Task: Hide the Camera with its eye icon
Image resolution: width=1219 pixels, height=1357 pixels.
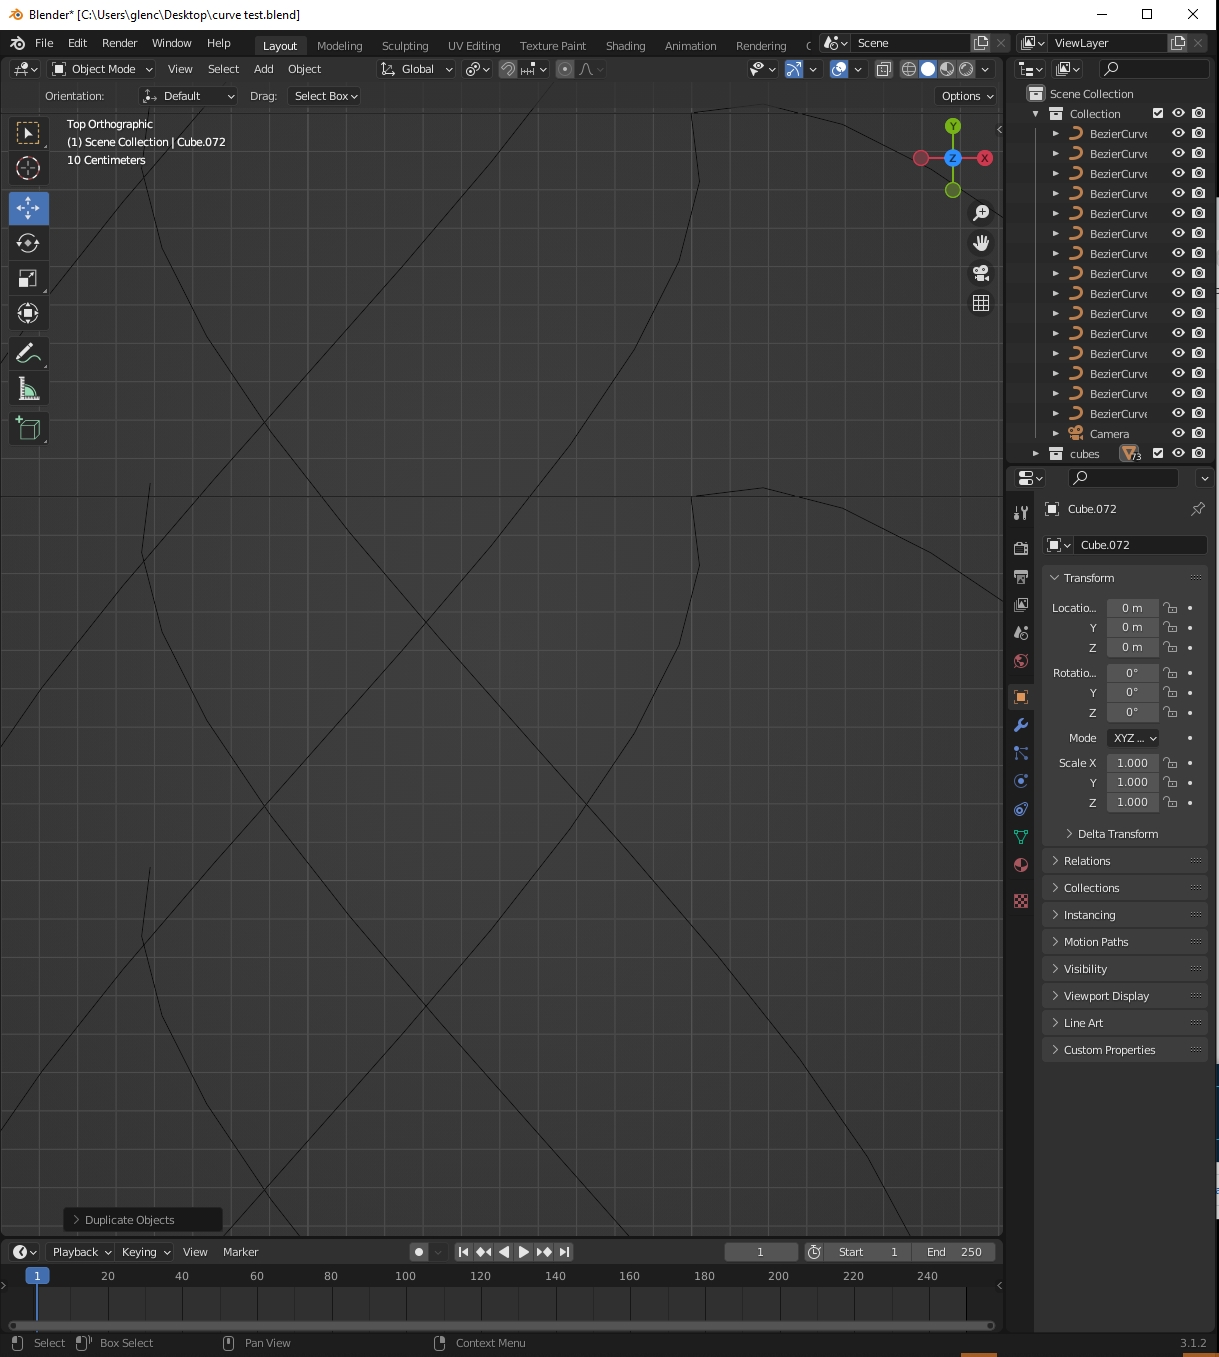Action: 1178,433
